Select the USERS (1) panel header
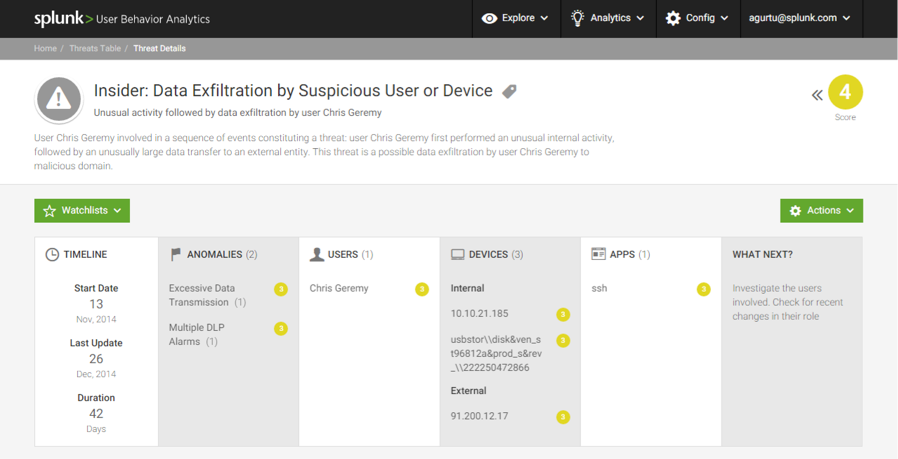The image size is (898, 459). [x=341, y=254]
